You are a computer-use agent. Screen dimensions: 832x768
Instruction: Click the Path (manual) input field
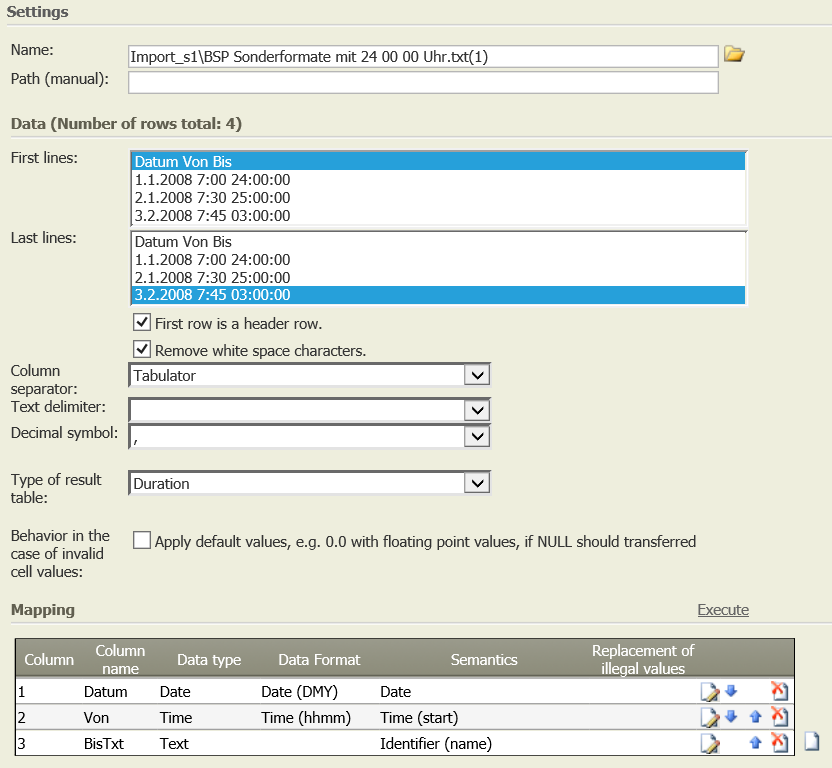pyautogui.click(x=423, y=83)
